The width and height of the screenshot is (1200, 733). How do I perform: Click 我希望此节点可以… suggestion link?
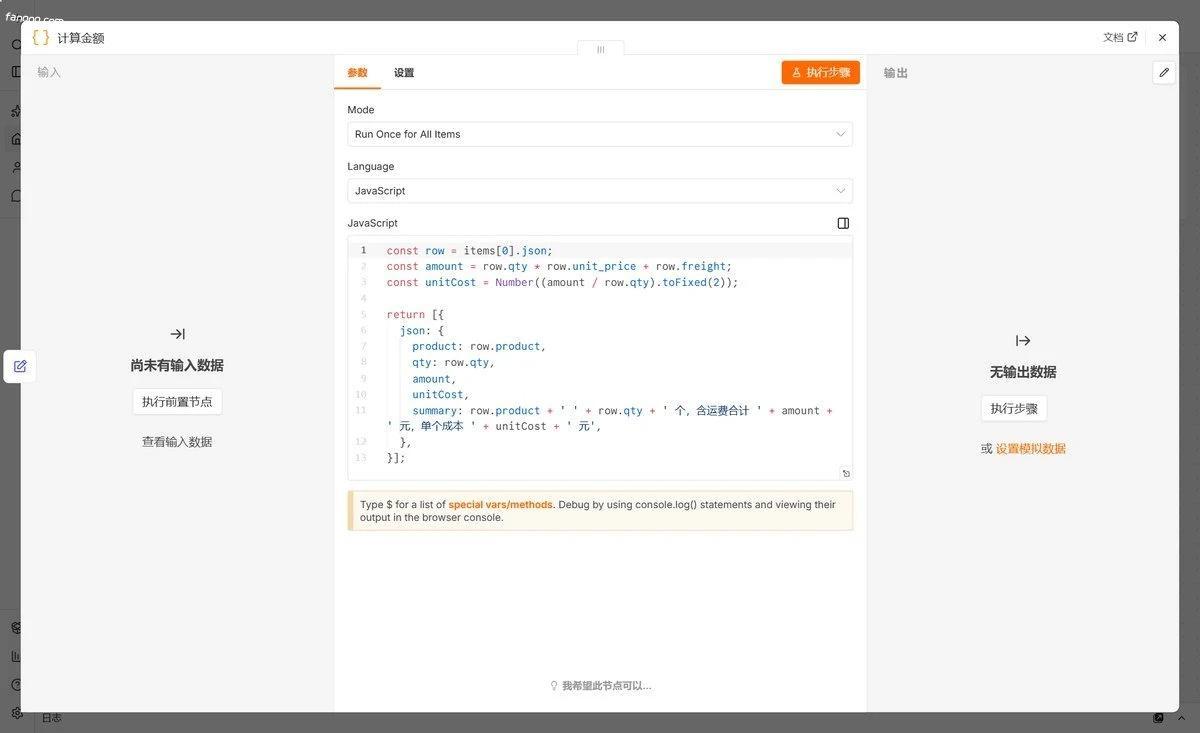tap(600, 686)
